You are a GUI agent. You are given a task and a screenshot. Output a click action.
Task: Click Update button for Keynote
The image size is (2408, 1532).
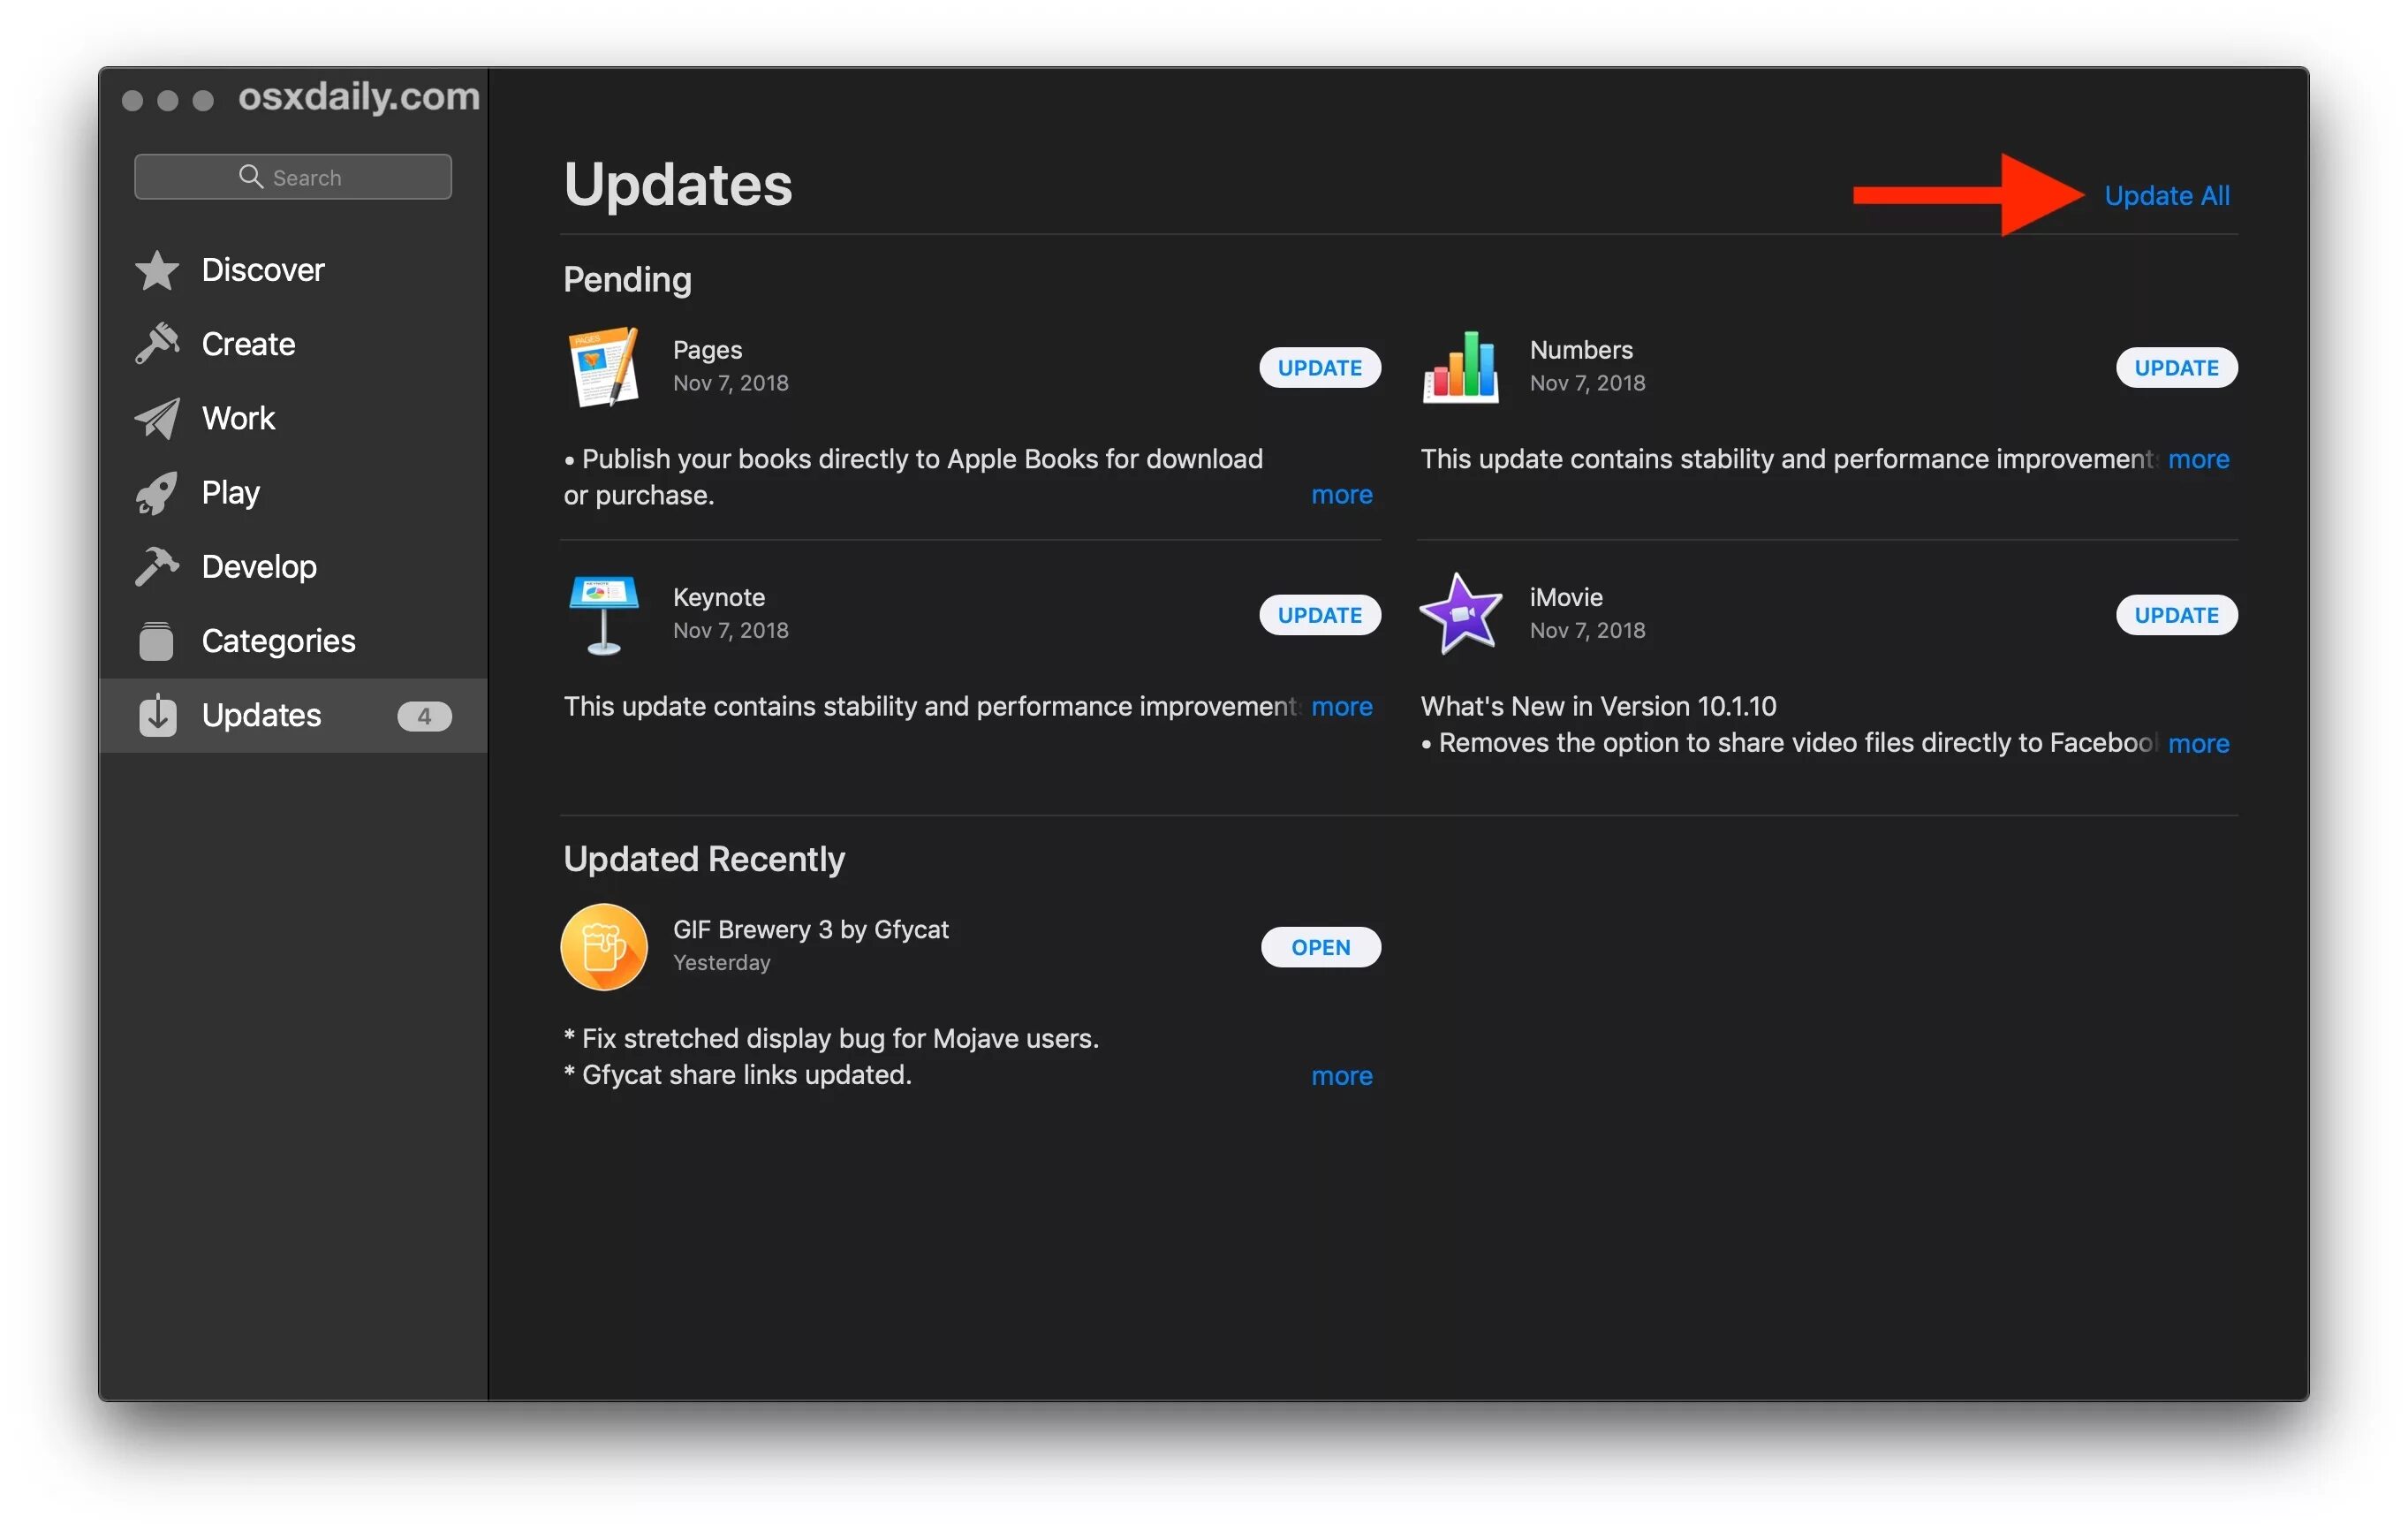tap(1318, 612)
